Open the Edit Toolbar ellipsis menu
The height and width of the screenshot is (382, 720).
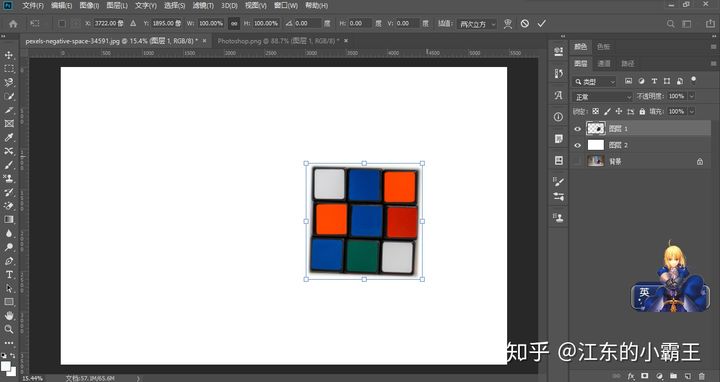point(9,343)
